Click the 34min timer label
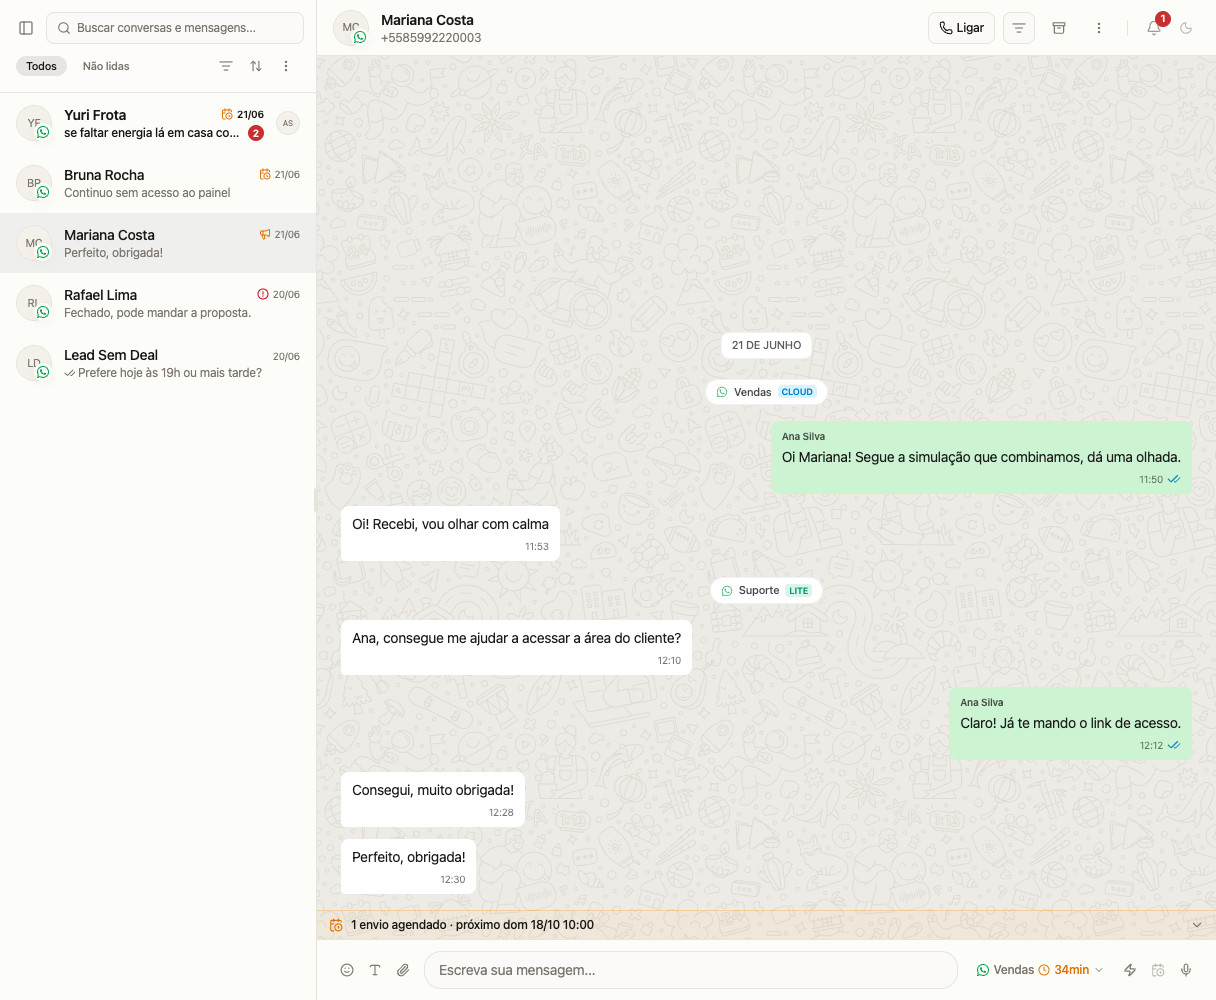 pos(1071,970)
